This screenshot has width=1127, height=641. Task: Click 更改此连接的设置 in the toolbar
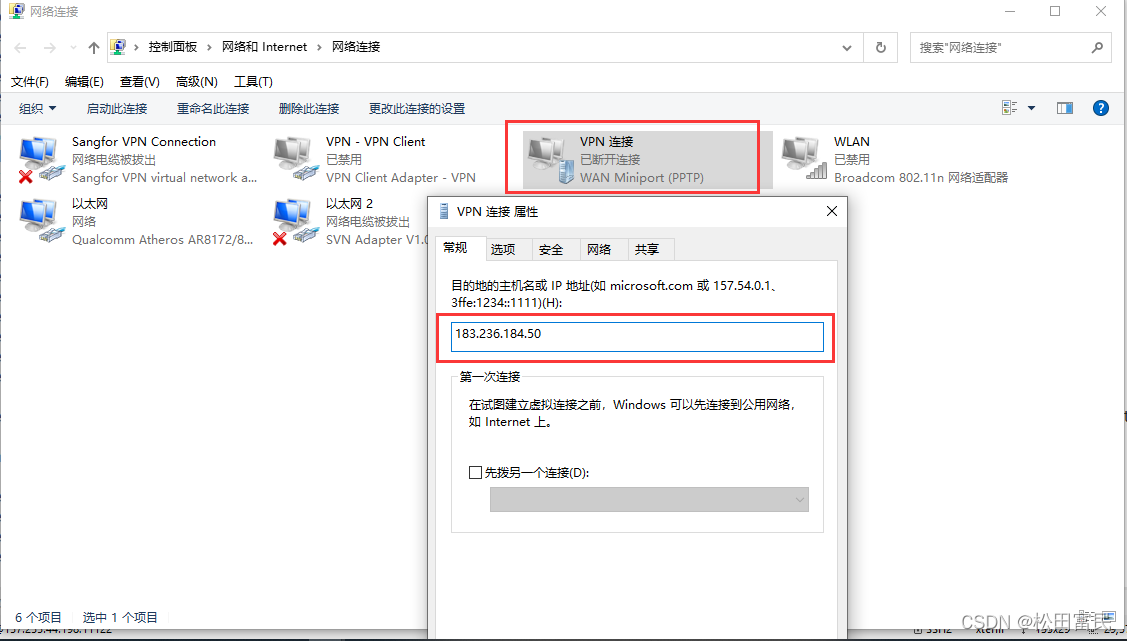click(x=417, y=109)
